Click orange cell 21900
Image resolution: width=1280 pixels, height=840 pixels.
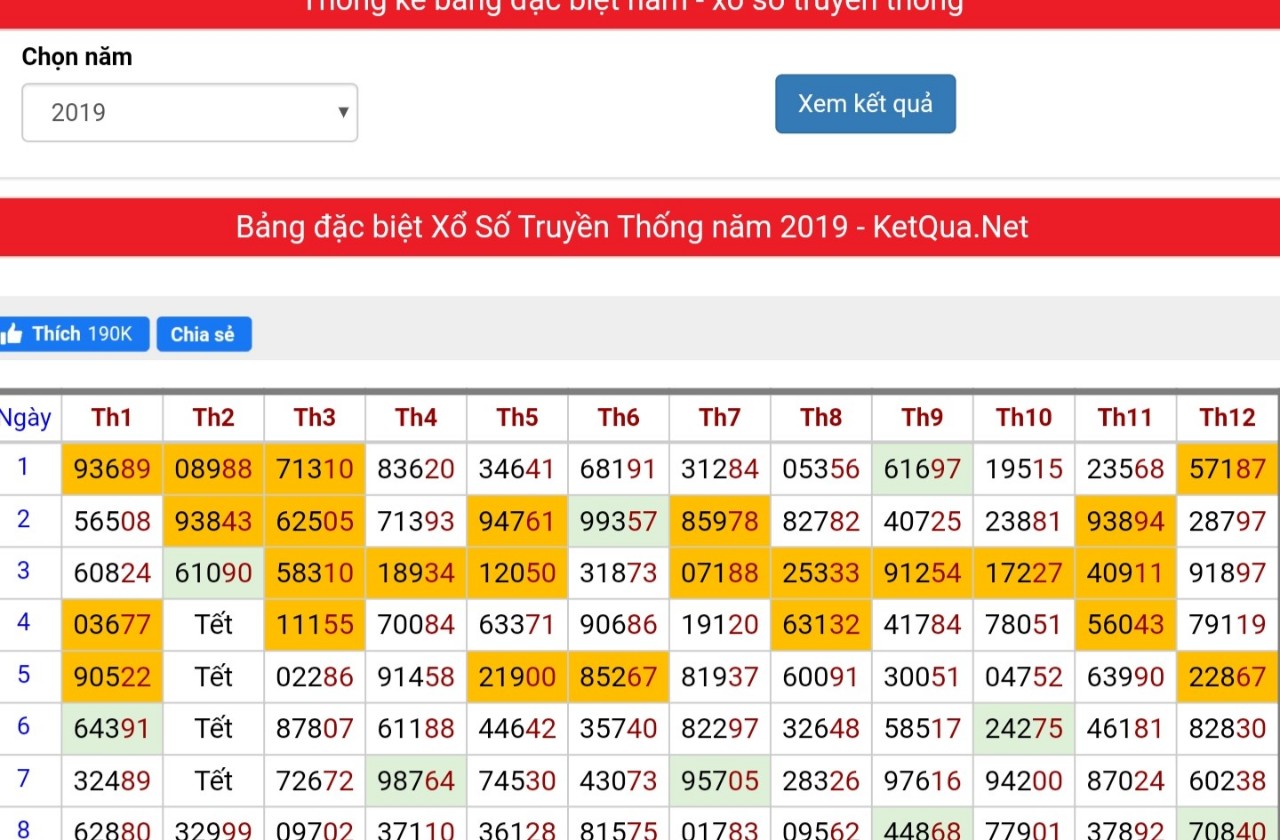[517, 677]
